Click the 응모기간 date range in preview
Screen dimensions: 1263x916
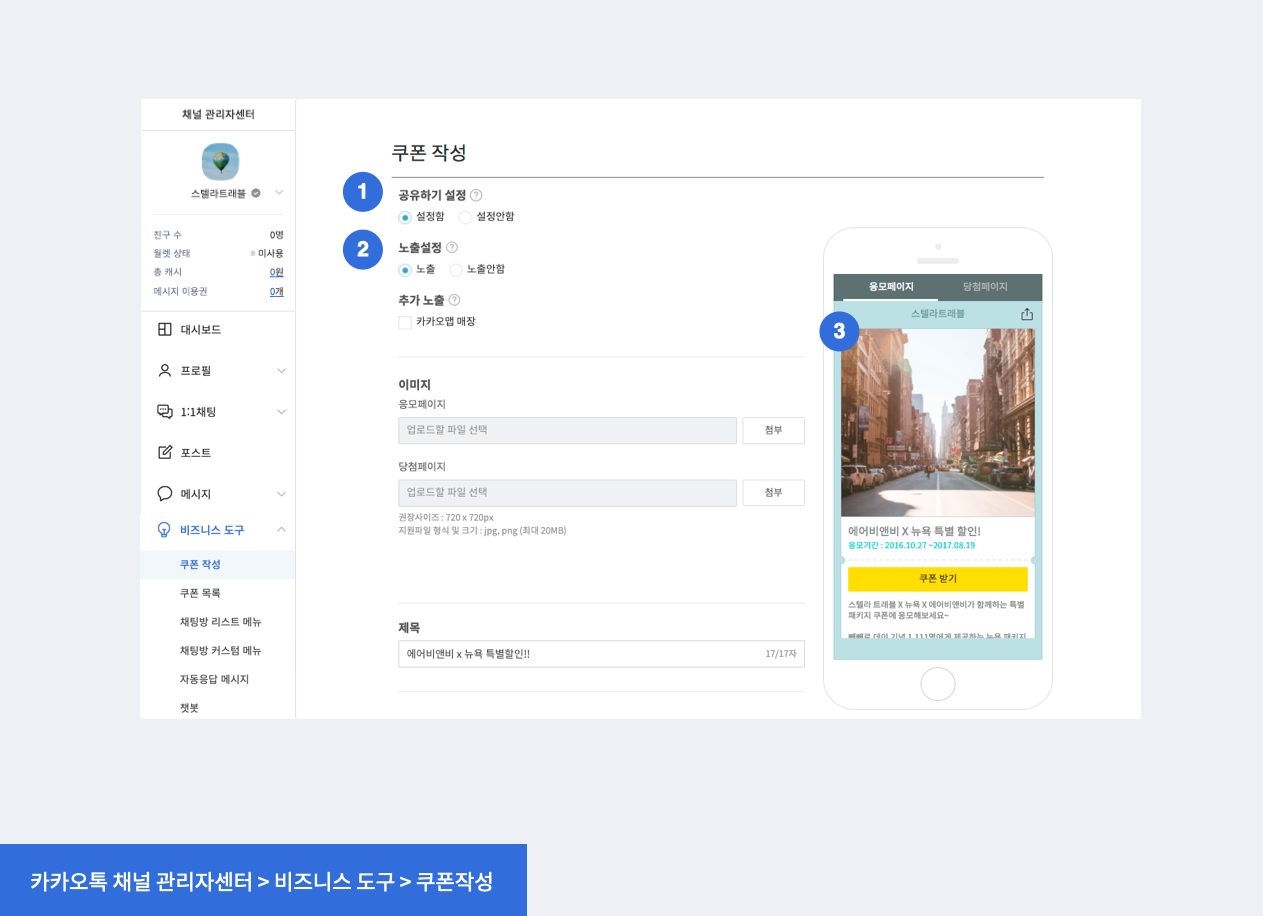coord(911,545)
